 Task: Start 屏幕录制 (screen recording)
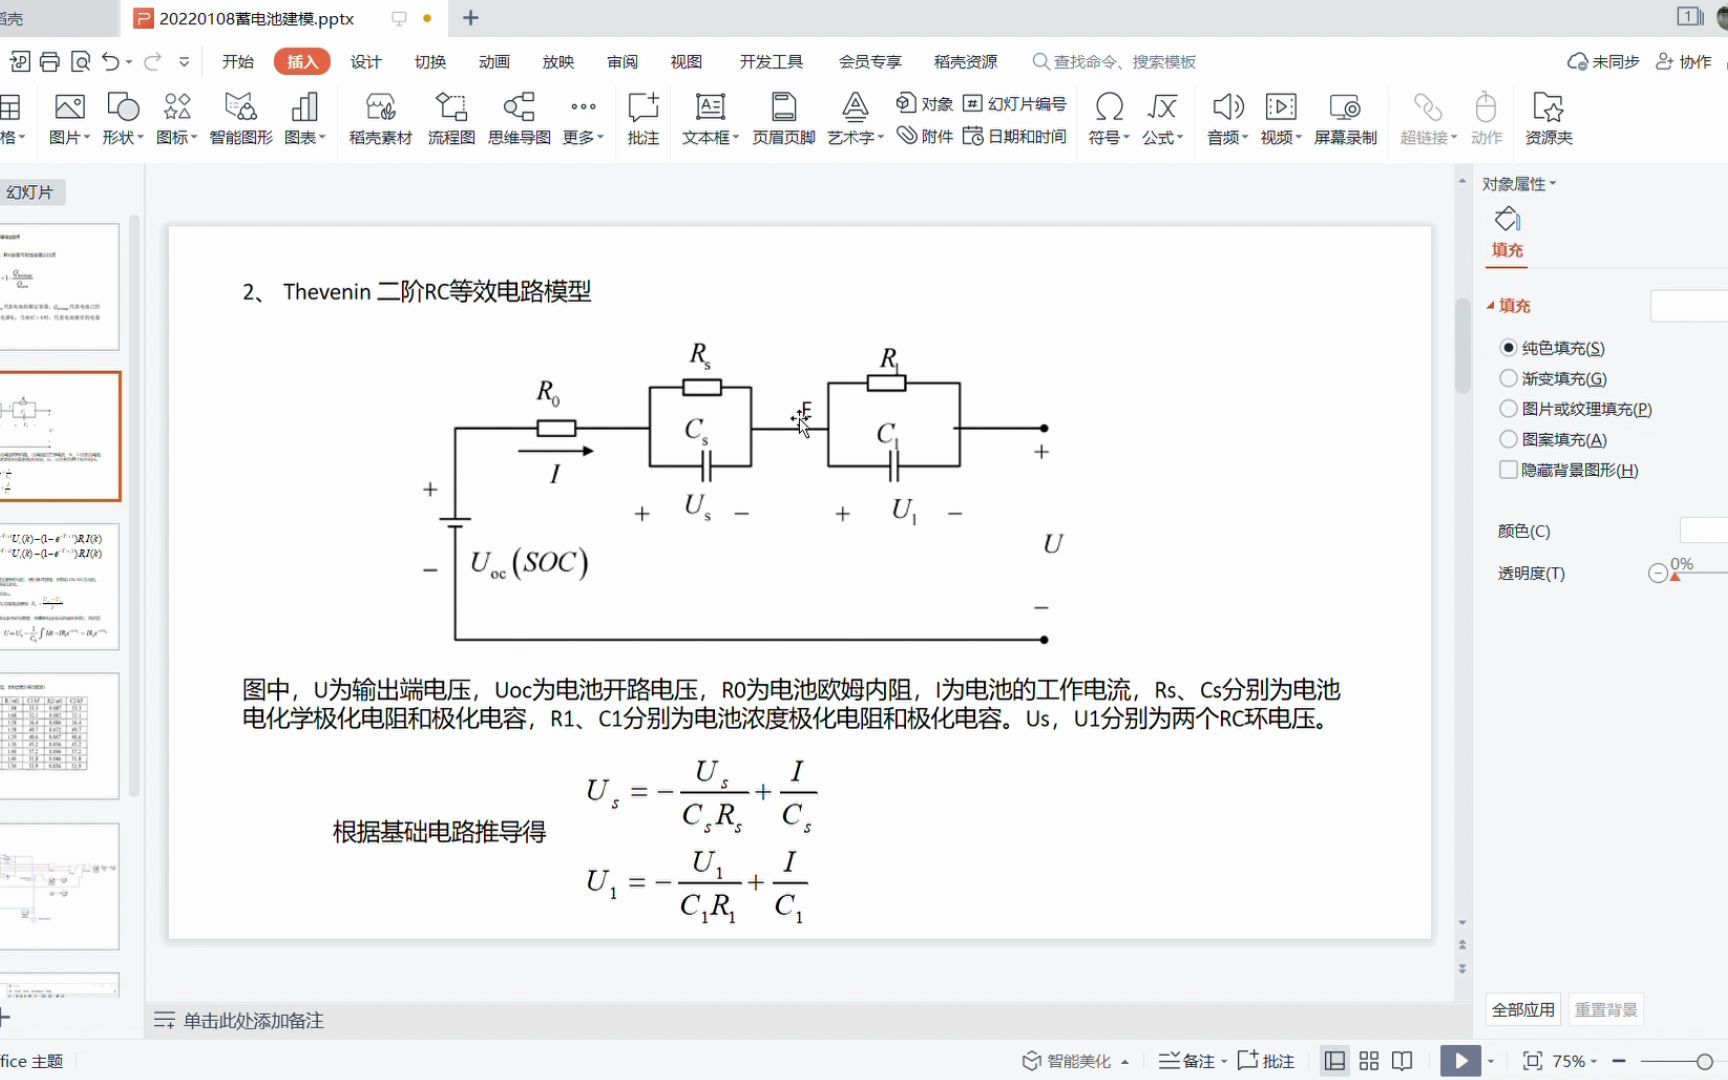1345,118
